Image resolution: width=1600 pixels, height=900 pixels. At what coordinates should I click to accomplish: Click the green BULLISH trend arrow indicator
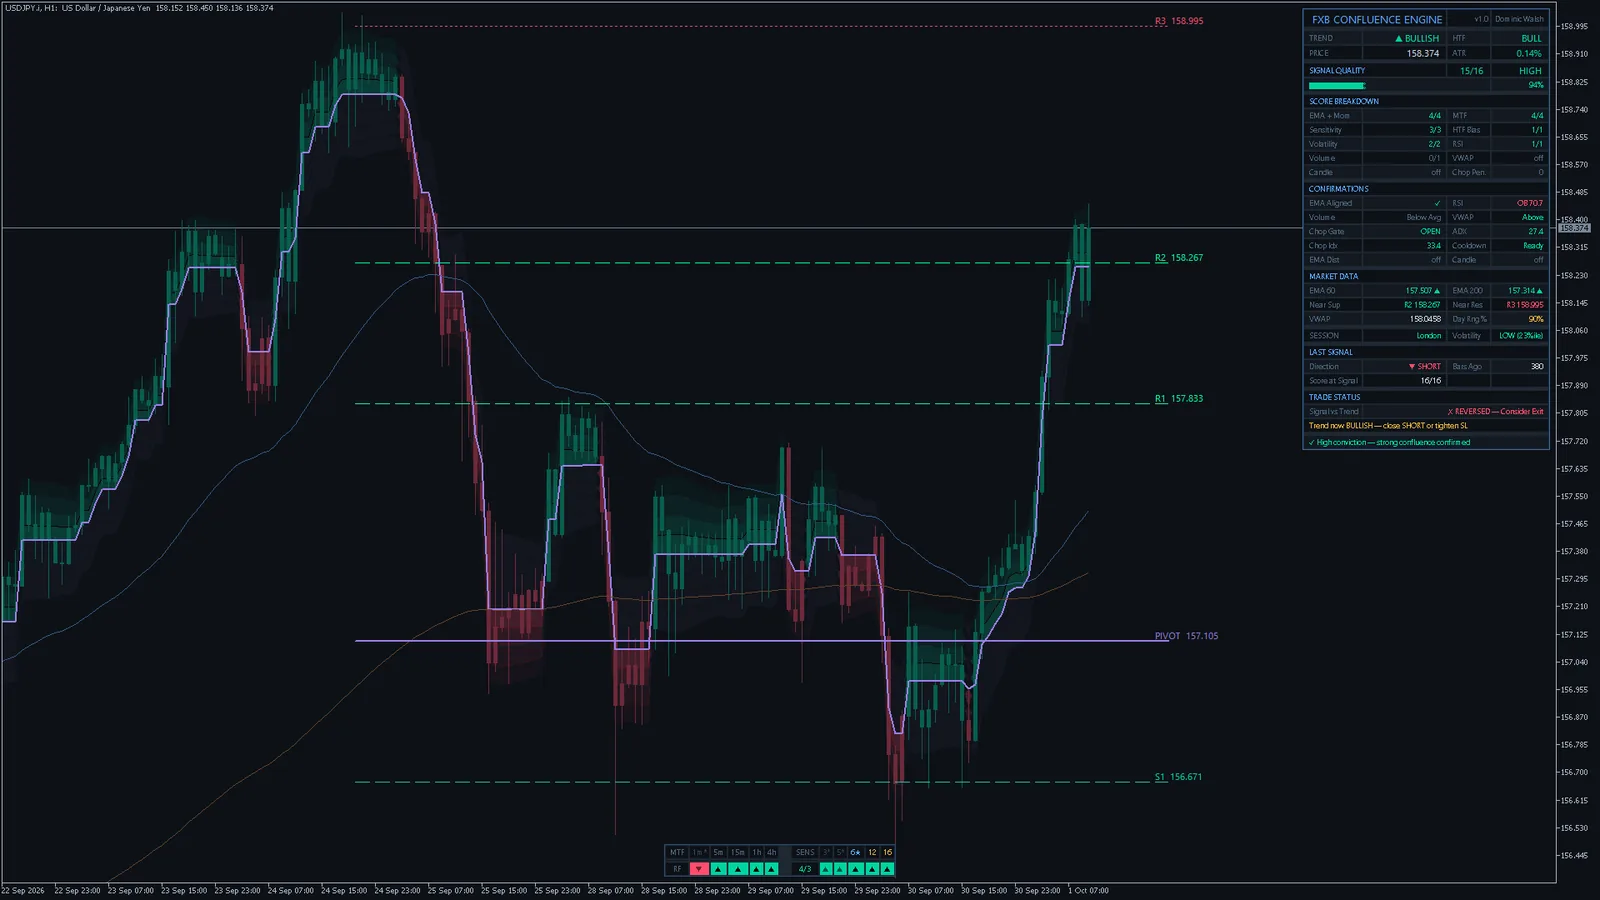point(1399,39)
